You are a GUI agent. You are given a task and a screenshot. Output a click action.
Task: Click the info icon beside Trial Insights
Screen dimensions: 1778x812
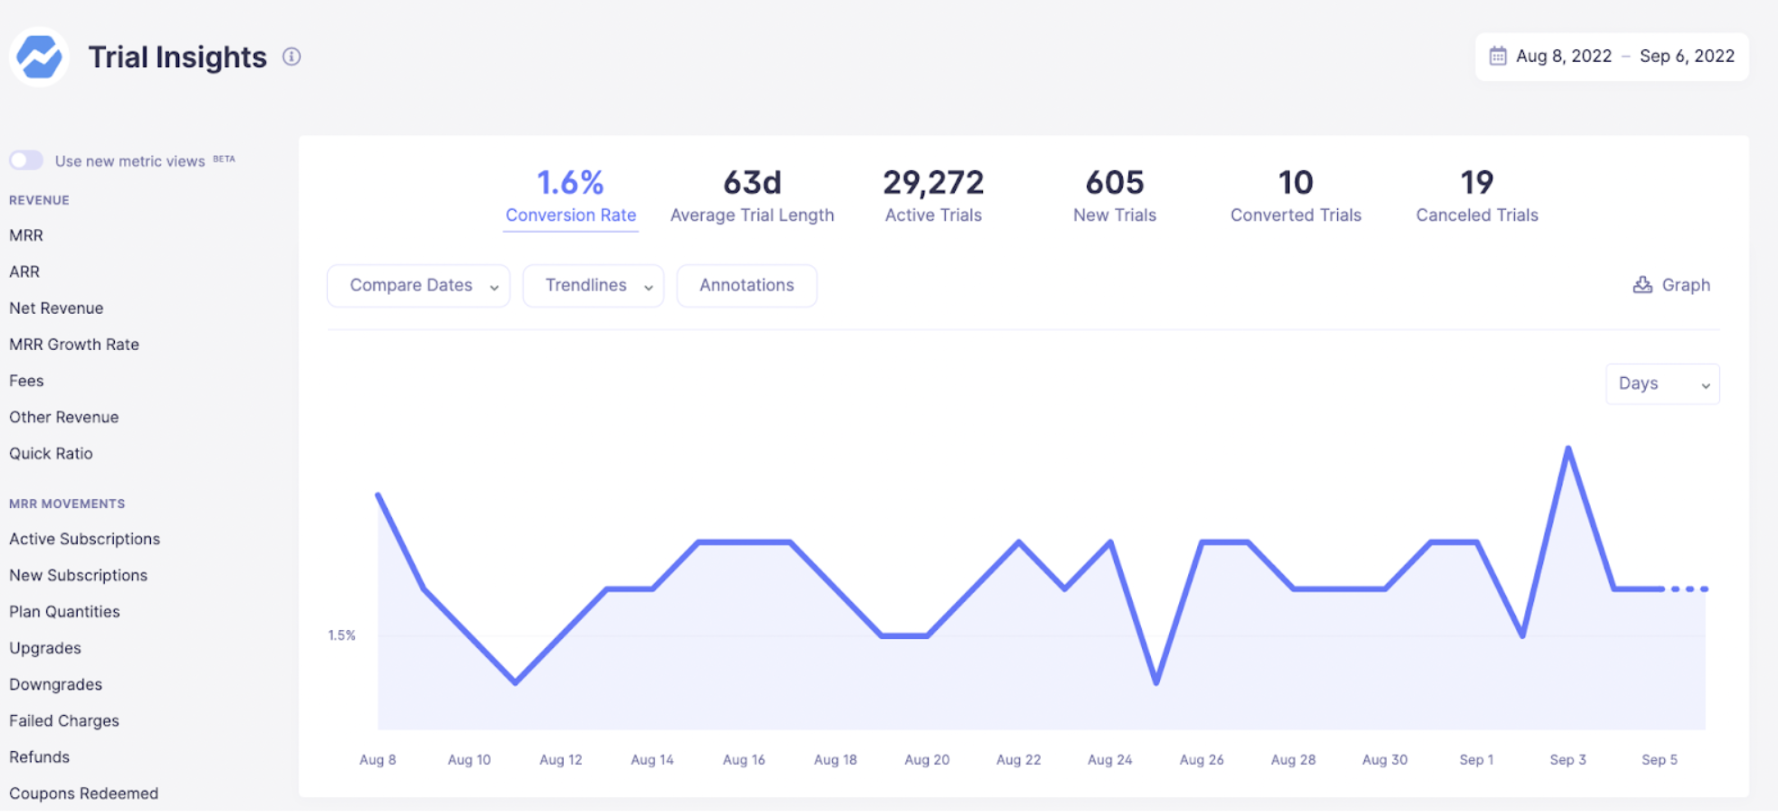click(x=291, y=57)
